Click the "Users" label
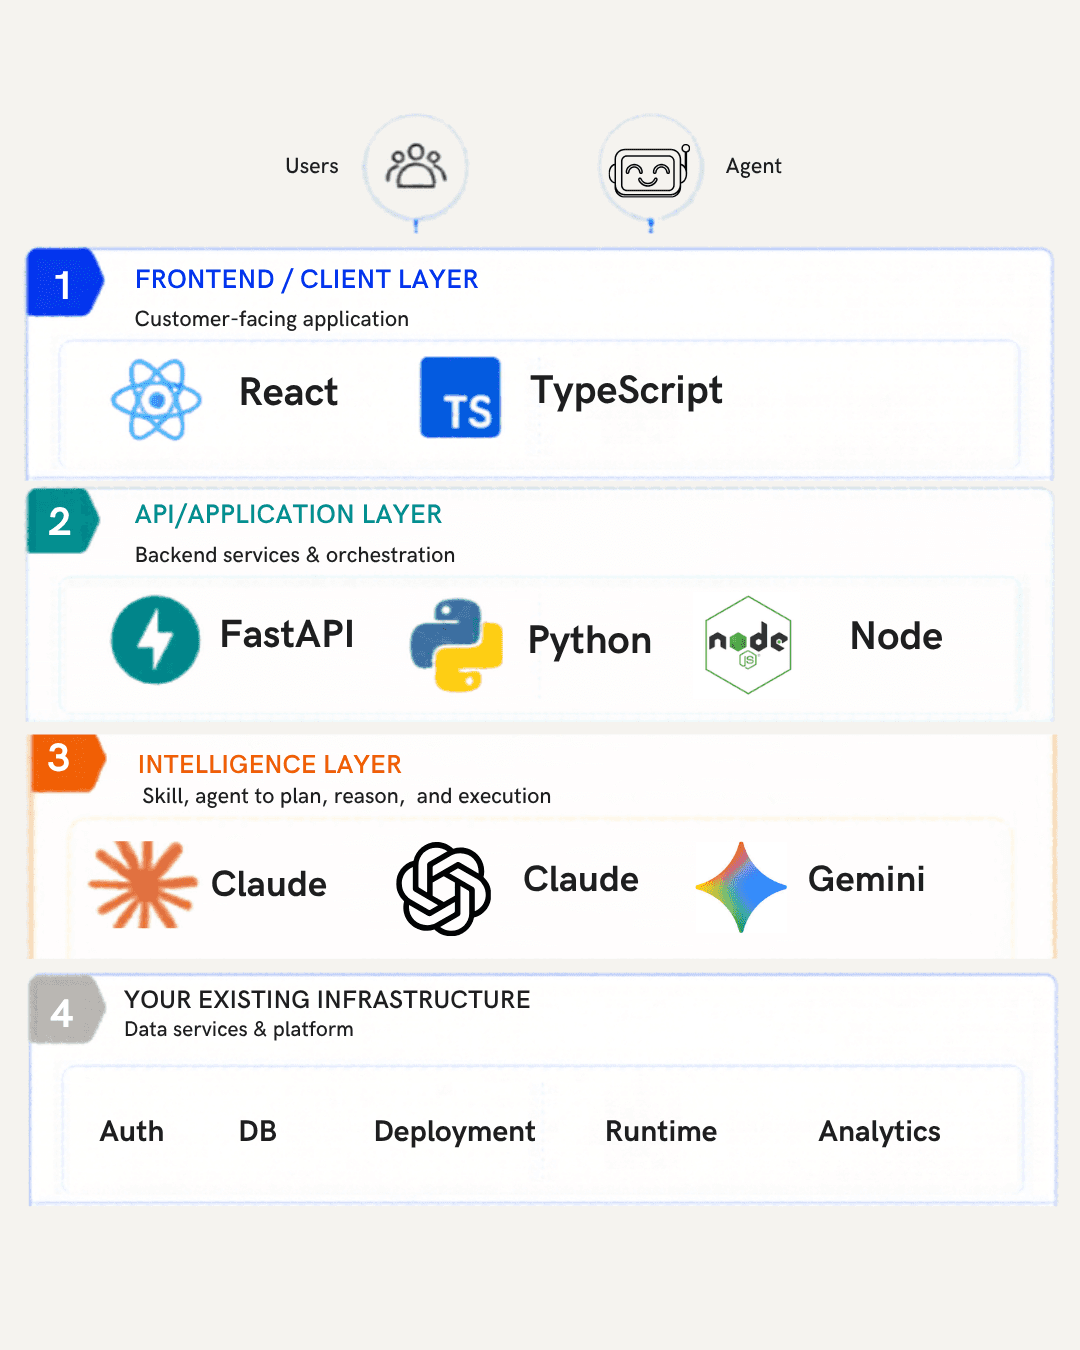1080x1350 pixels. coord(312,166)
